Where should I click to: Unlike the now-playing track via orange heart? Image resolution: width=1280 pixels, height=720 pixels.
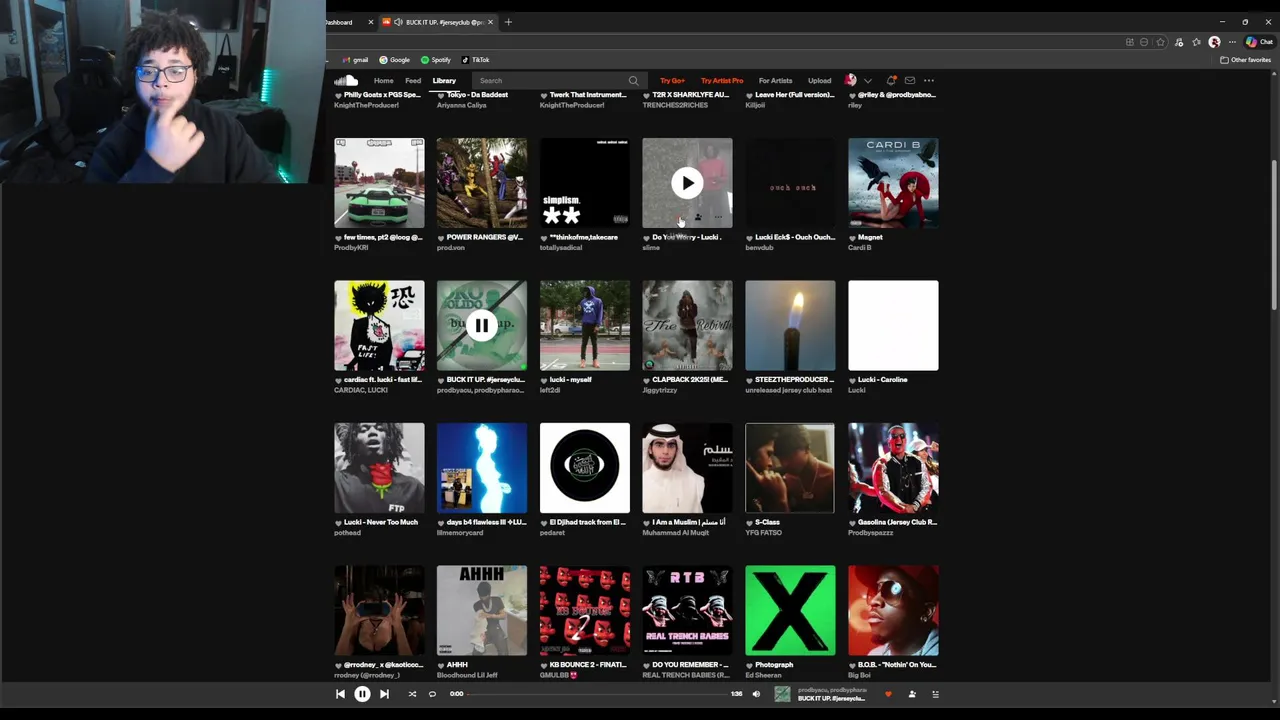click(888, 694)
